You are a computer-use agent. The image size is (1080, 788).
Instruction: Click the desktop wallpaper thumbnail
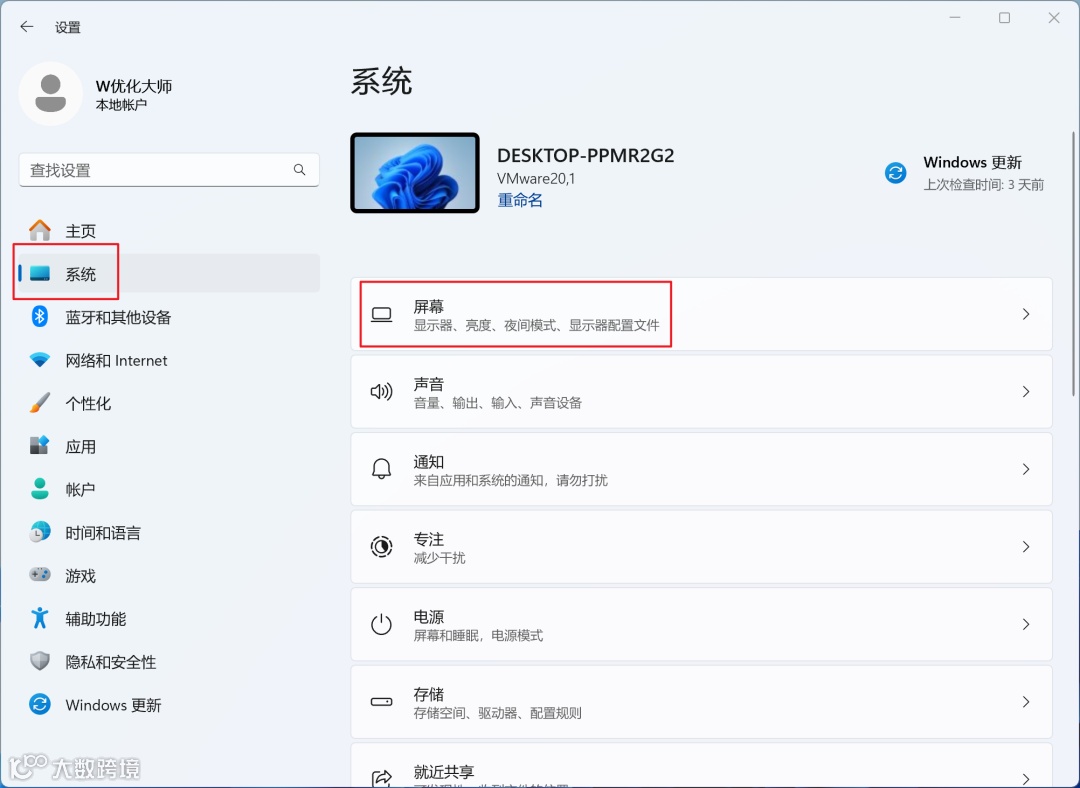[x=415, y=172]
